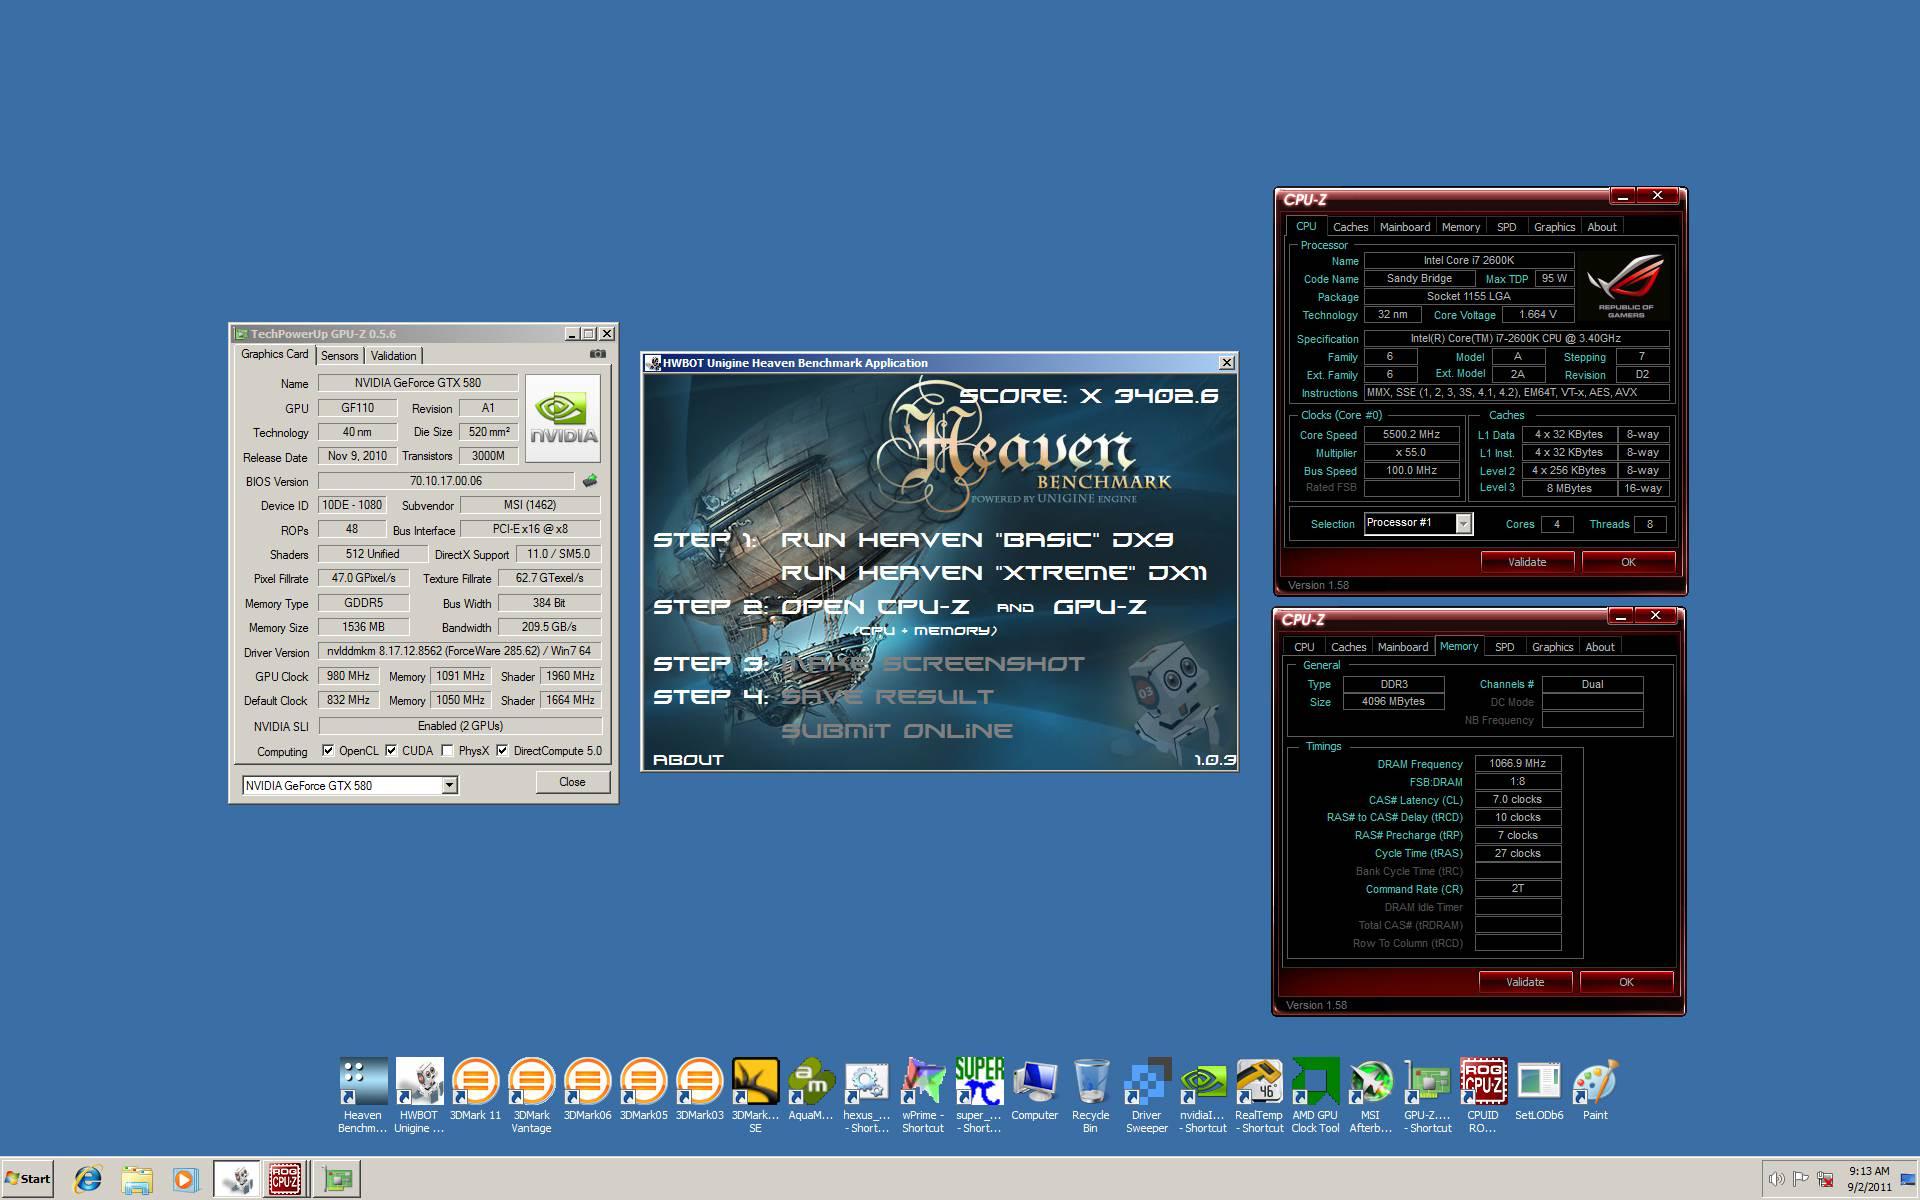Open SetLODb6 desktop icon
Image resolution: width=1920 pixels, height=1200 pixels.
pyautogui.click(x=1539, y=1090)
